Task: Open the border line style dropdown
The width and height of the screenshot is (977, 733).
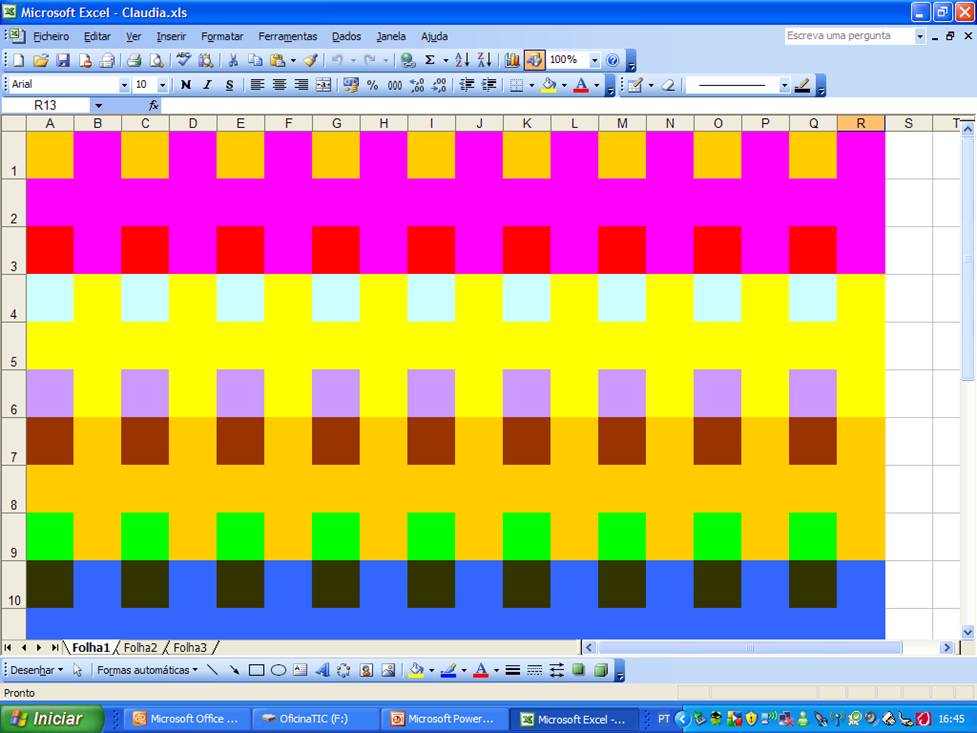Action: tap(784, 85)
